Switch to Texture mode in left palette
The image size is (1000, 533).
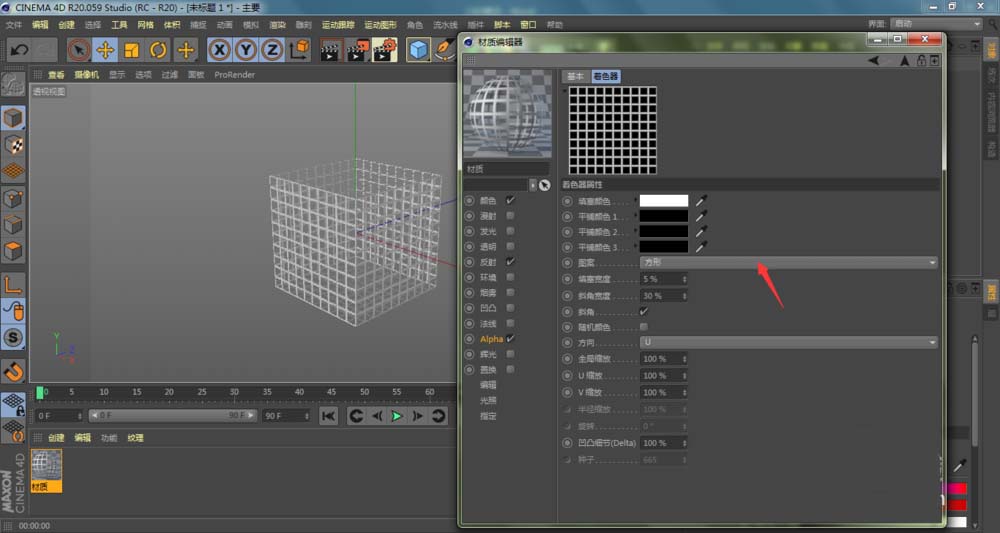coord(13,145)
